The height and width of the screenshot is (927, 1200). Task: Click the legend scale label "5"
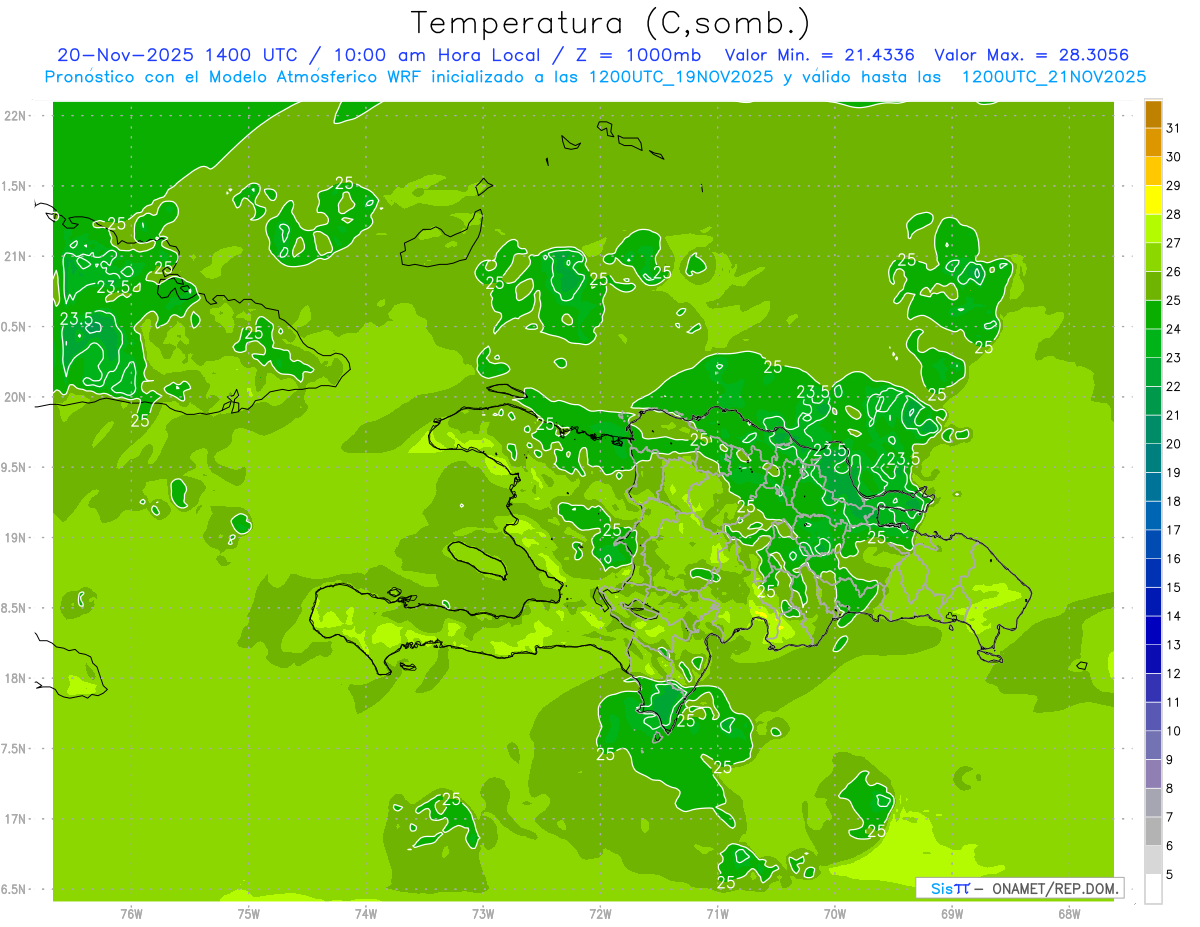tap(1170, 874)
